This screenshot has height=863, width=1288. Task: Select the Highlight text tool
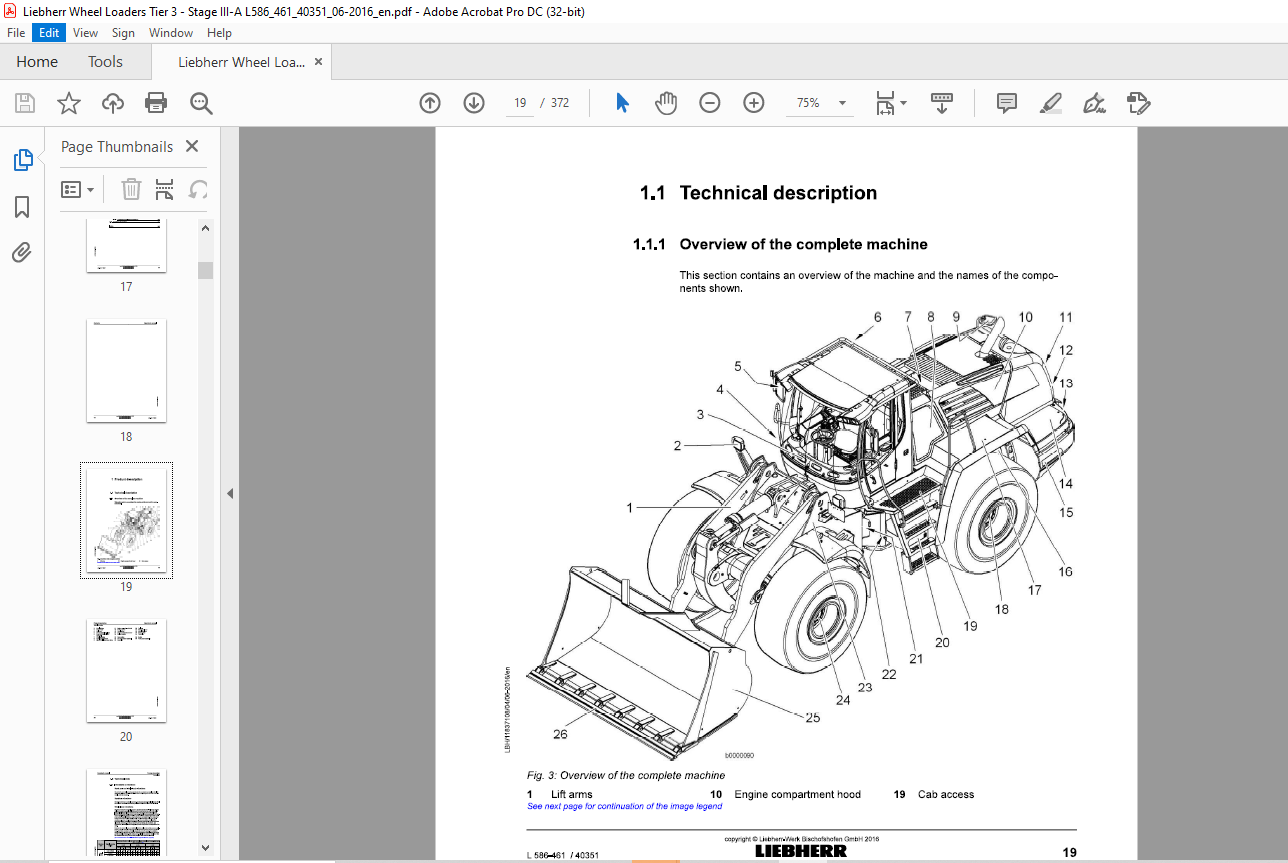[1050, 103]
